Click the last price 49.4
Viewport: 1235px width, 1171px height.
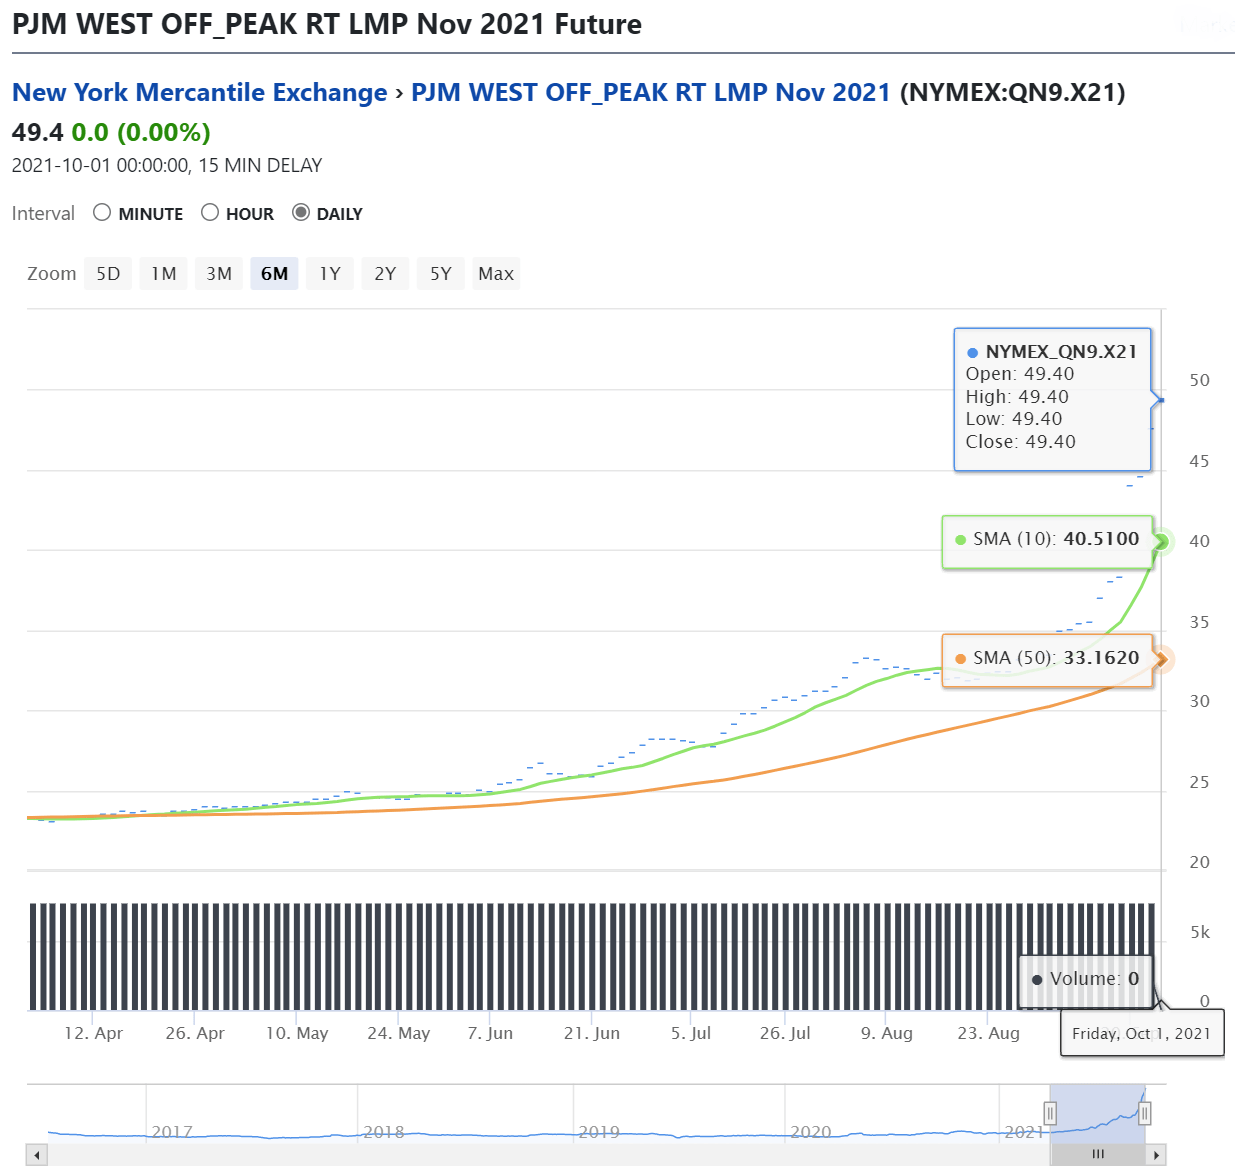click(x=38, y=132)
